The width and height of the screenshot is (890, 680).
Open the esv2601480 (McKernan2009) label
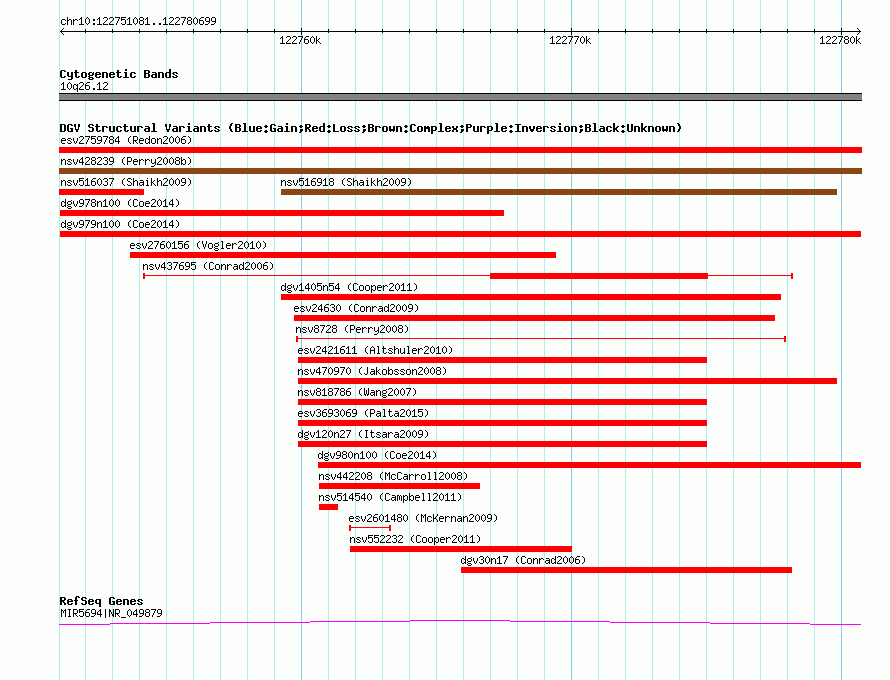[x=423, y=518]
